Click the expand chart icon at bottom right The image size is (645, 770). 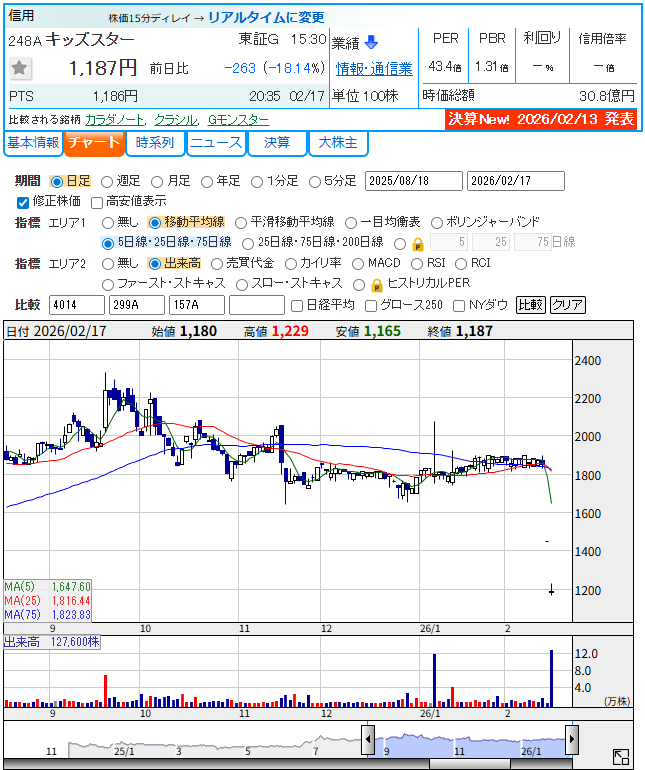621,757
